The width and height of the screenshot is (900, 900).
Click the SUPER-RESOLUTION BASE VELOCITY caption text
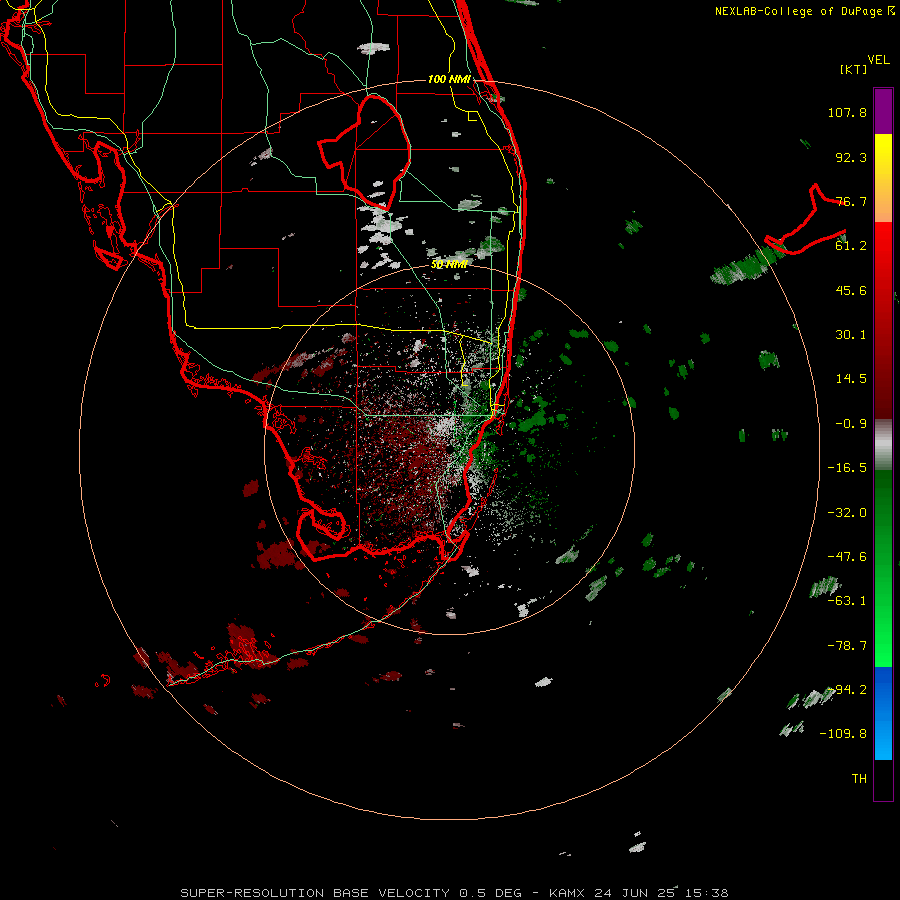pyautogui.click(x=315, y=893)
